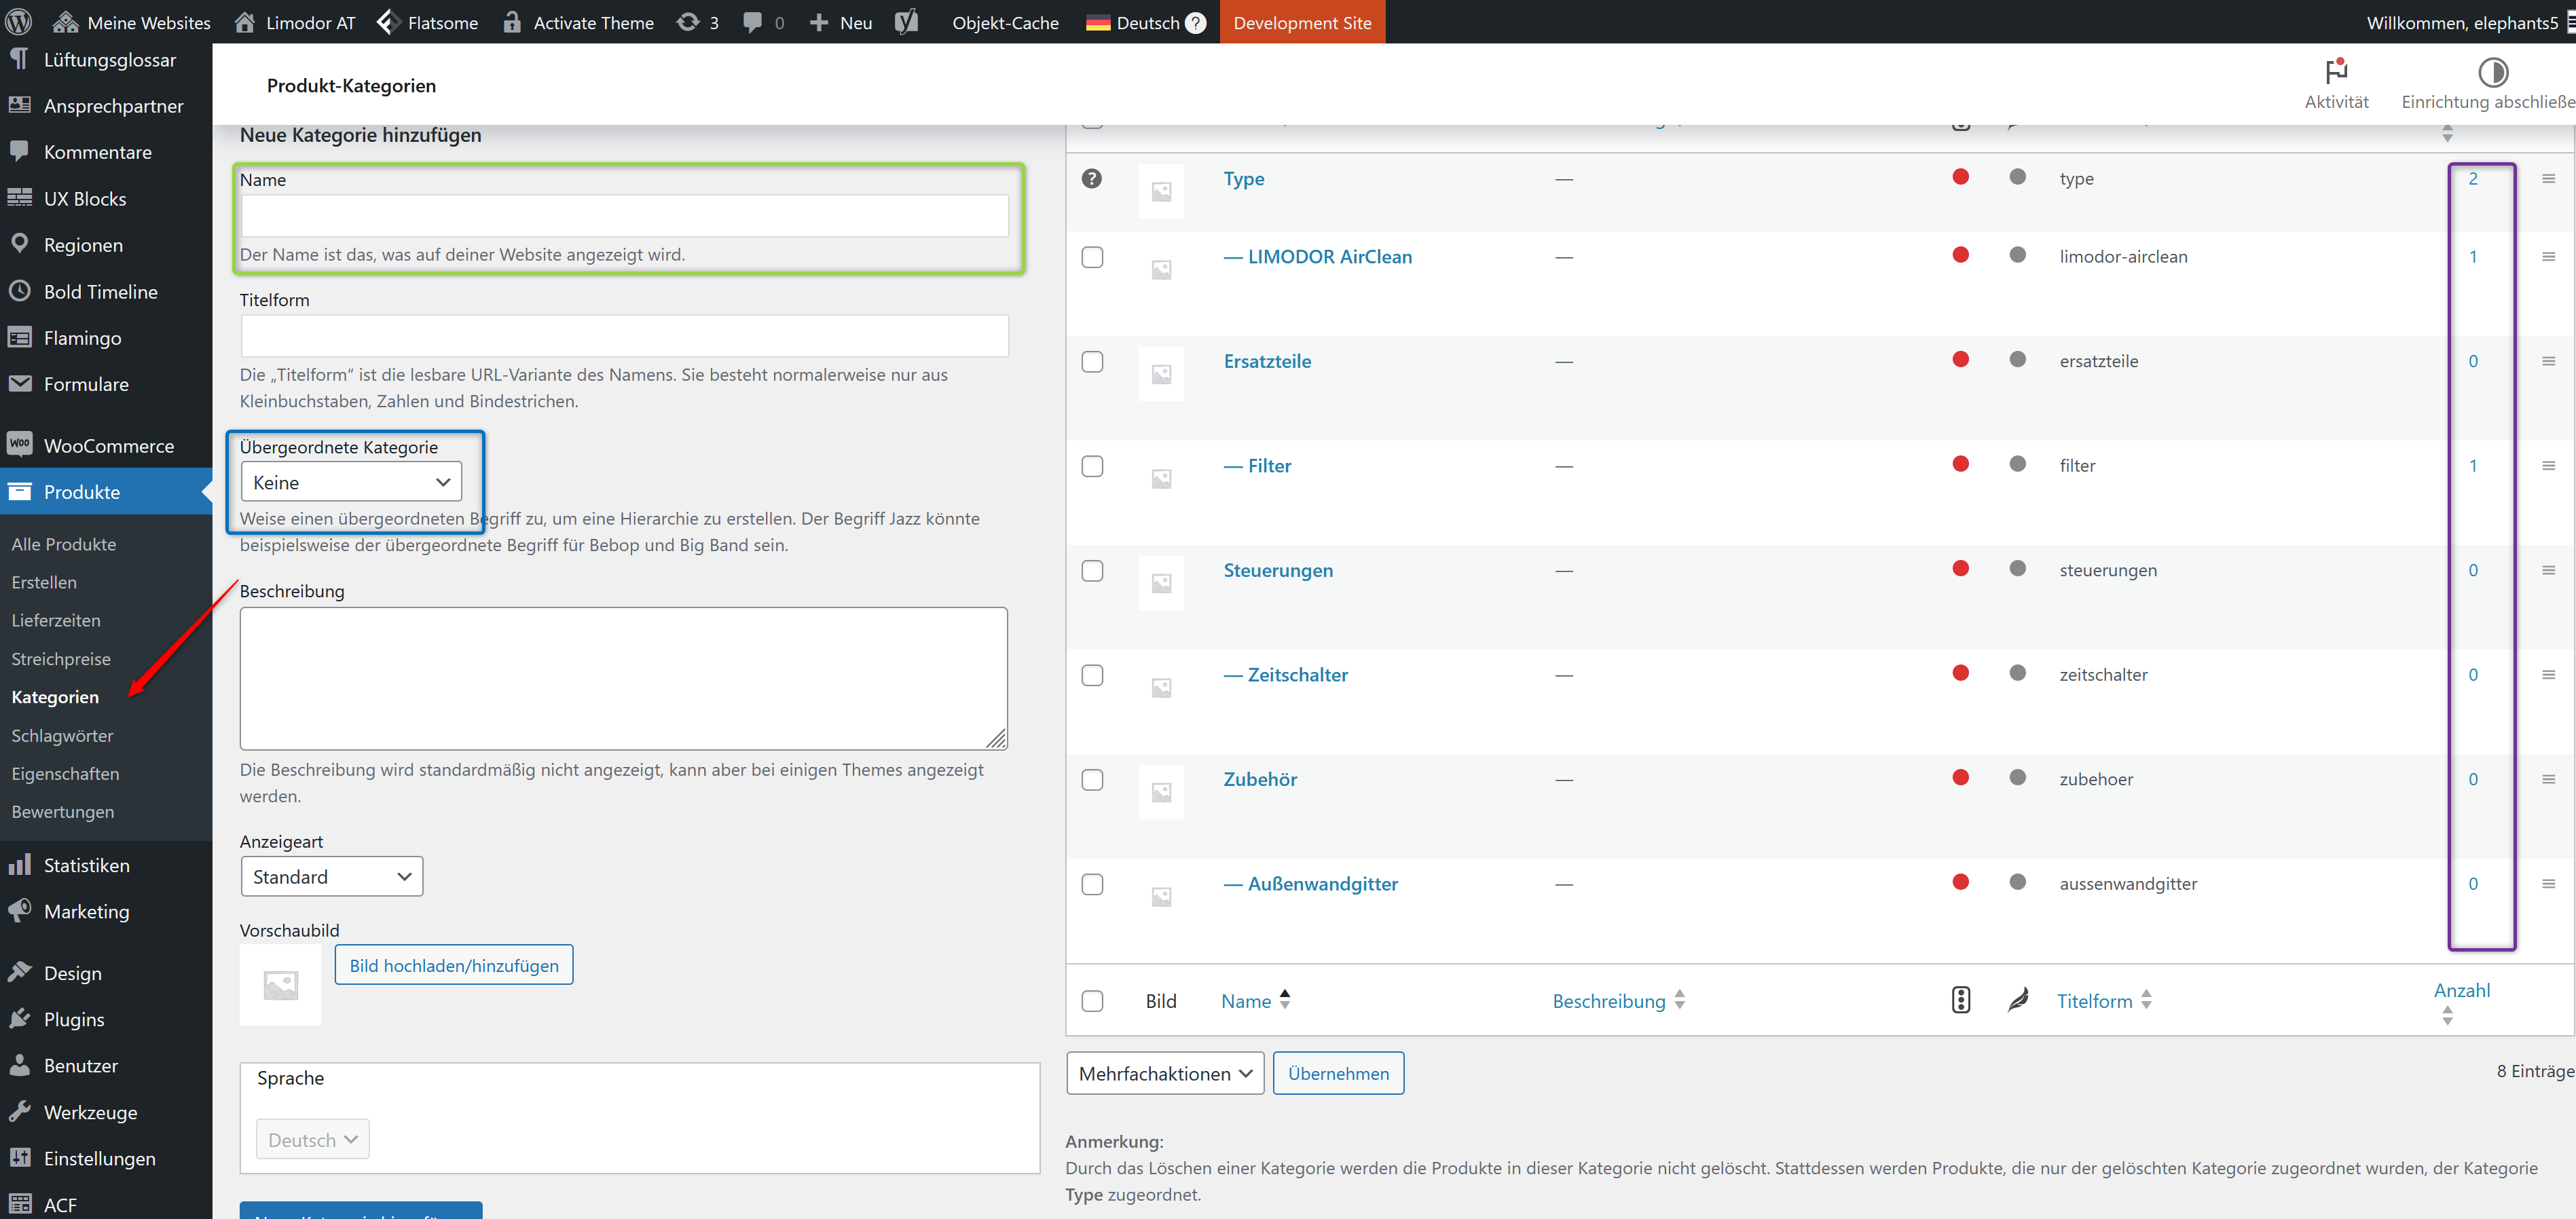The image size is (2576, 1219).
Task: Open Marketing from sidebar
Action: [x=86, y=911]
